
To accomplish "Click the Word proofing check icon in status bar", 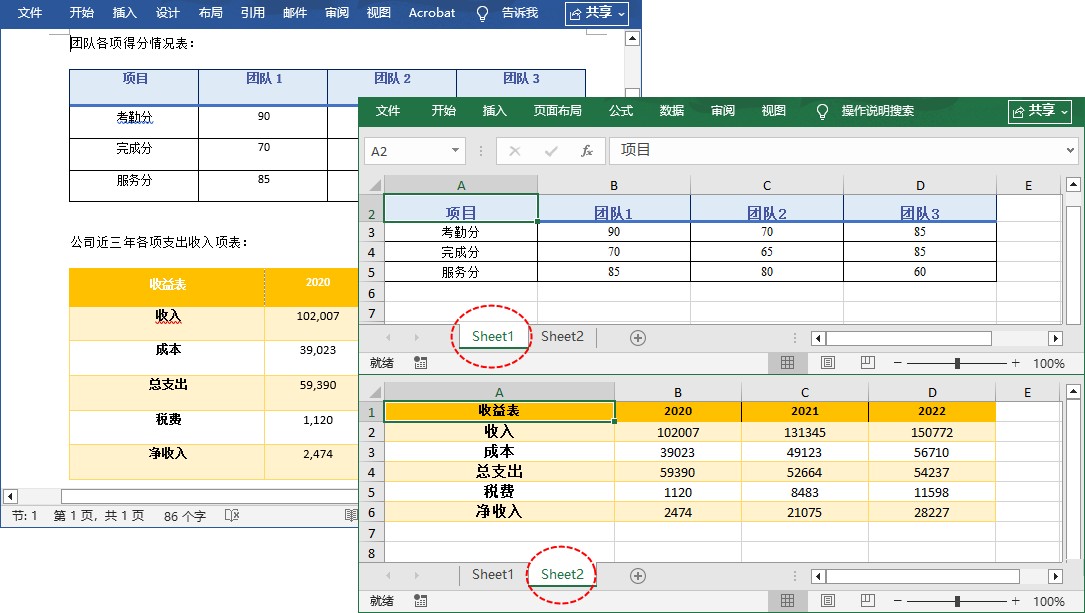I will coord(232,515).
